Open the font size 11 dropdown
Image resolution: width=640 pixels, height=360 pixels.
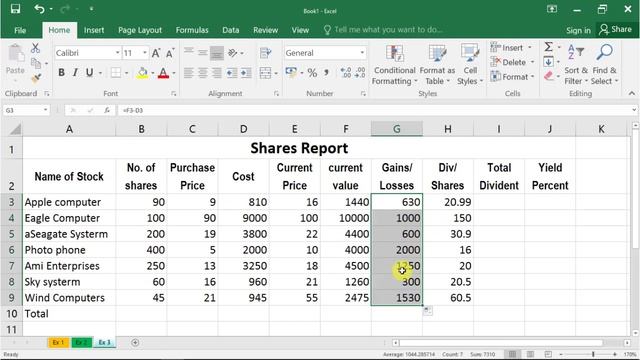click(x=144, y=53)
